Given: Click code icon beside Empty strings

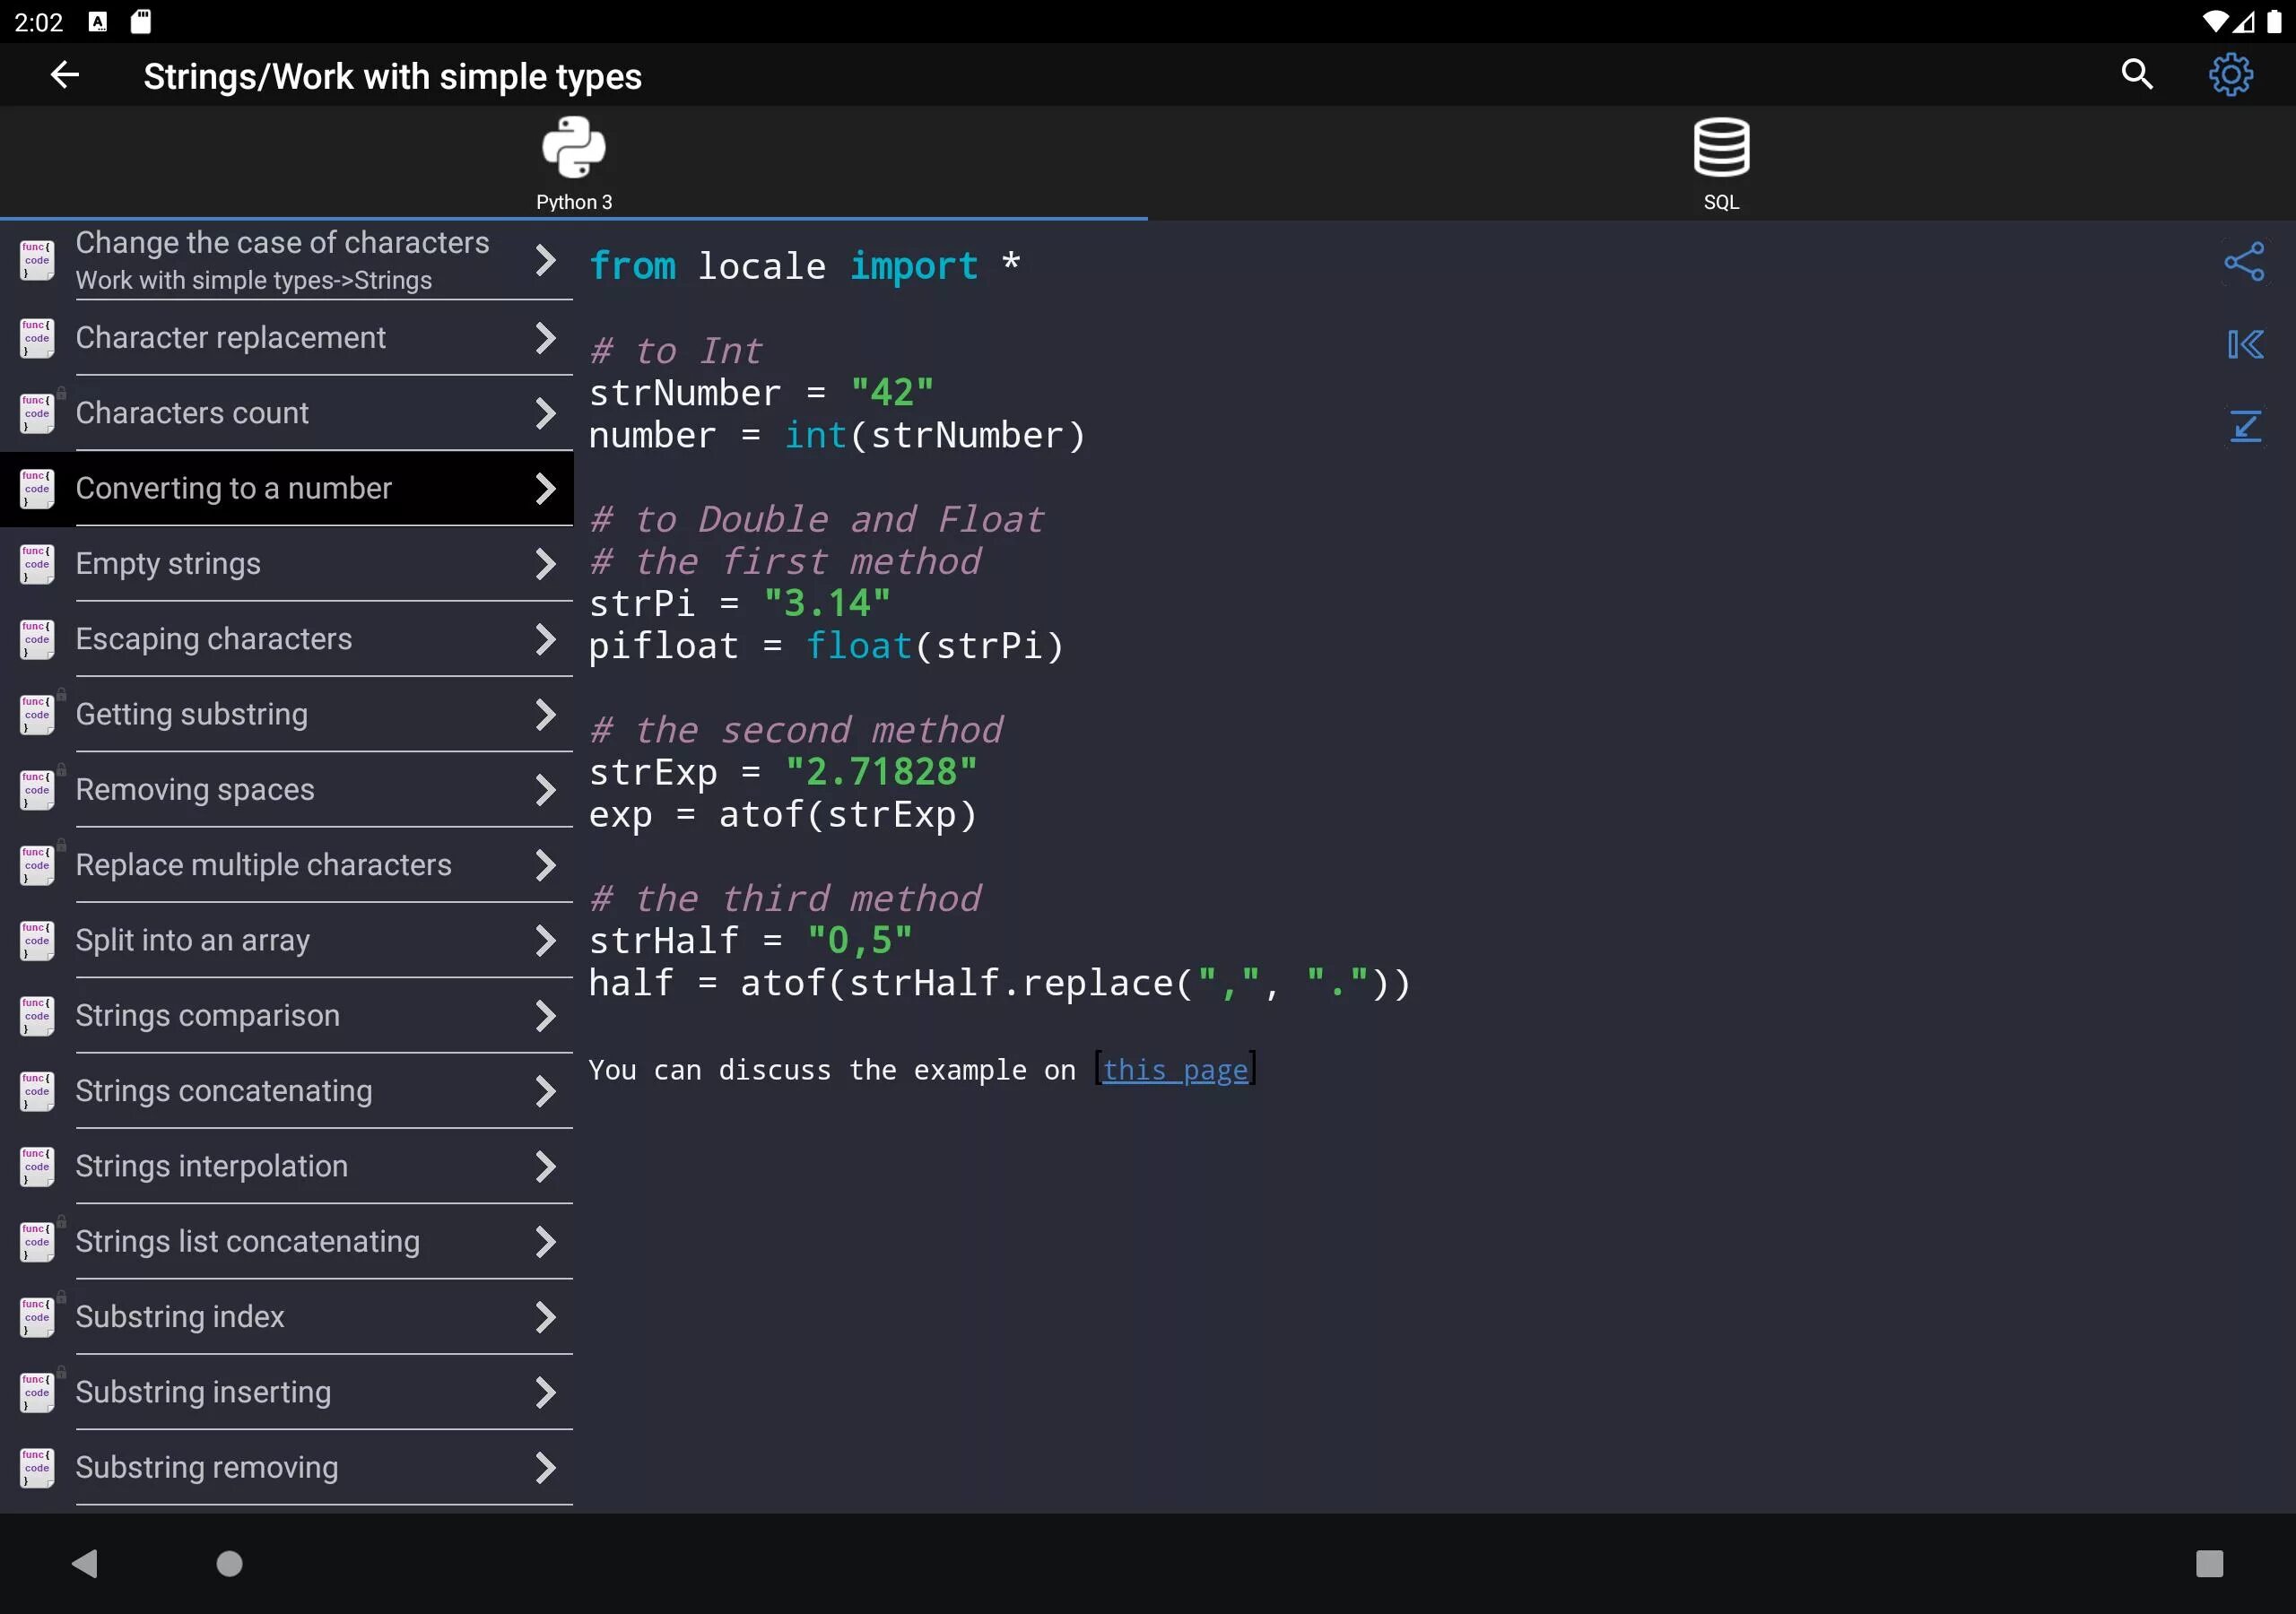Looking at the screenshot, I should 37,564.
